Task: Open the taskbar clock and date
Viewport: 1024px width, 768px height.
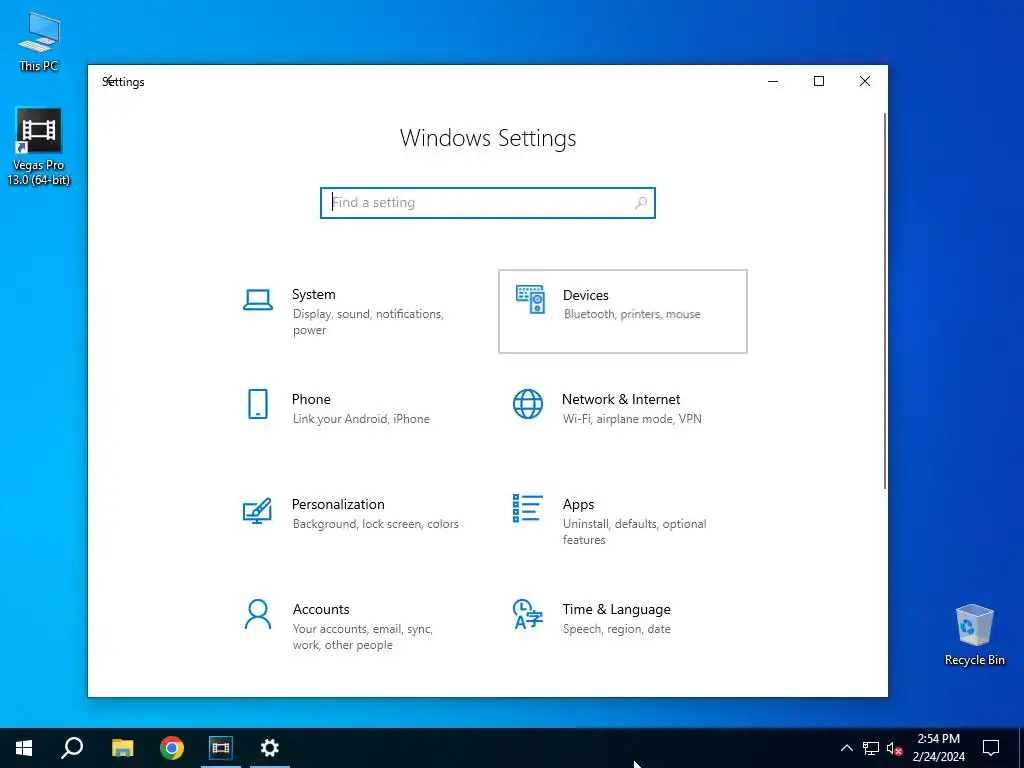Action: tap(938, 748)
